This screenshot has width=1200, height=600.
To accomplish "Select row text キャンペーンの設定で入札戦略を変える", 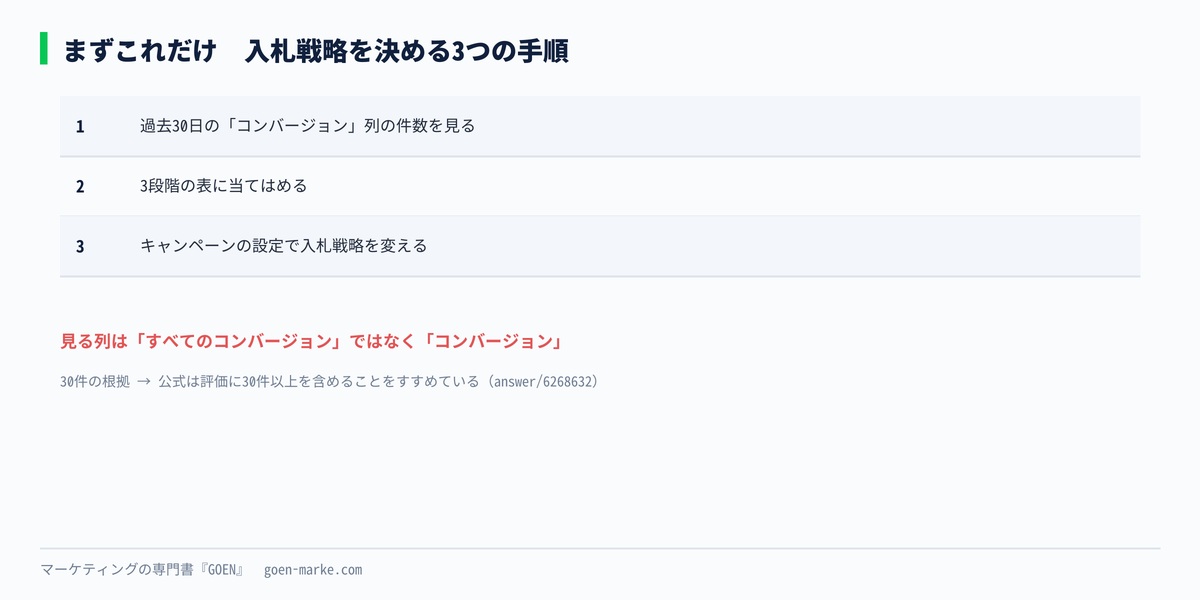I will click(283, 246).
